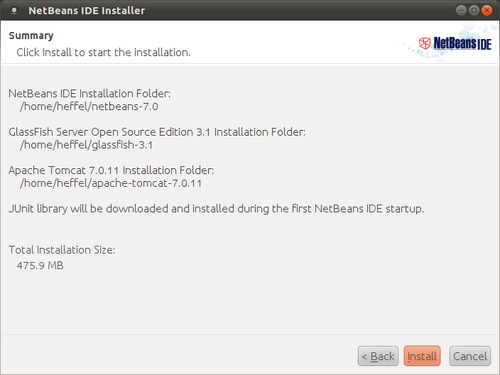Screen dimensions: 500x375
Task: Click the 475.9 MB size value
Action: tap(40, 266)
